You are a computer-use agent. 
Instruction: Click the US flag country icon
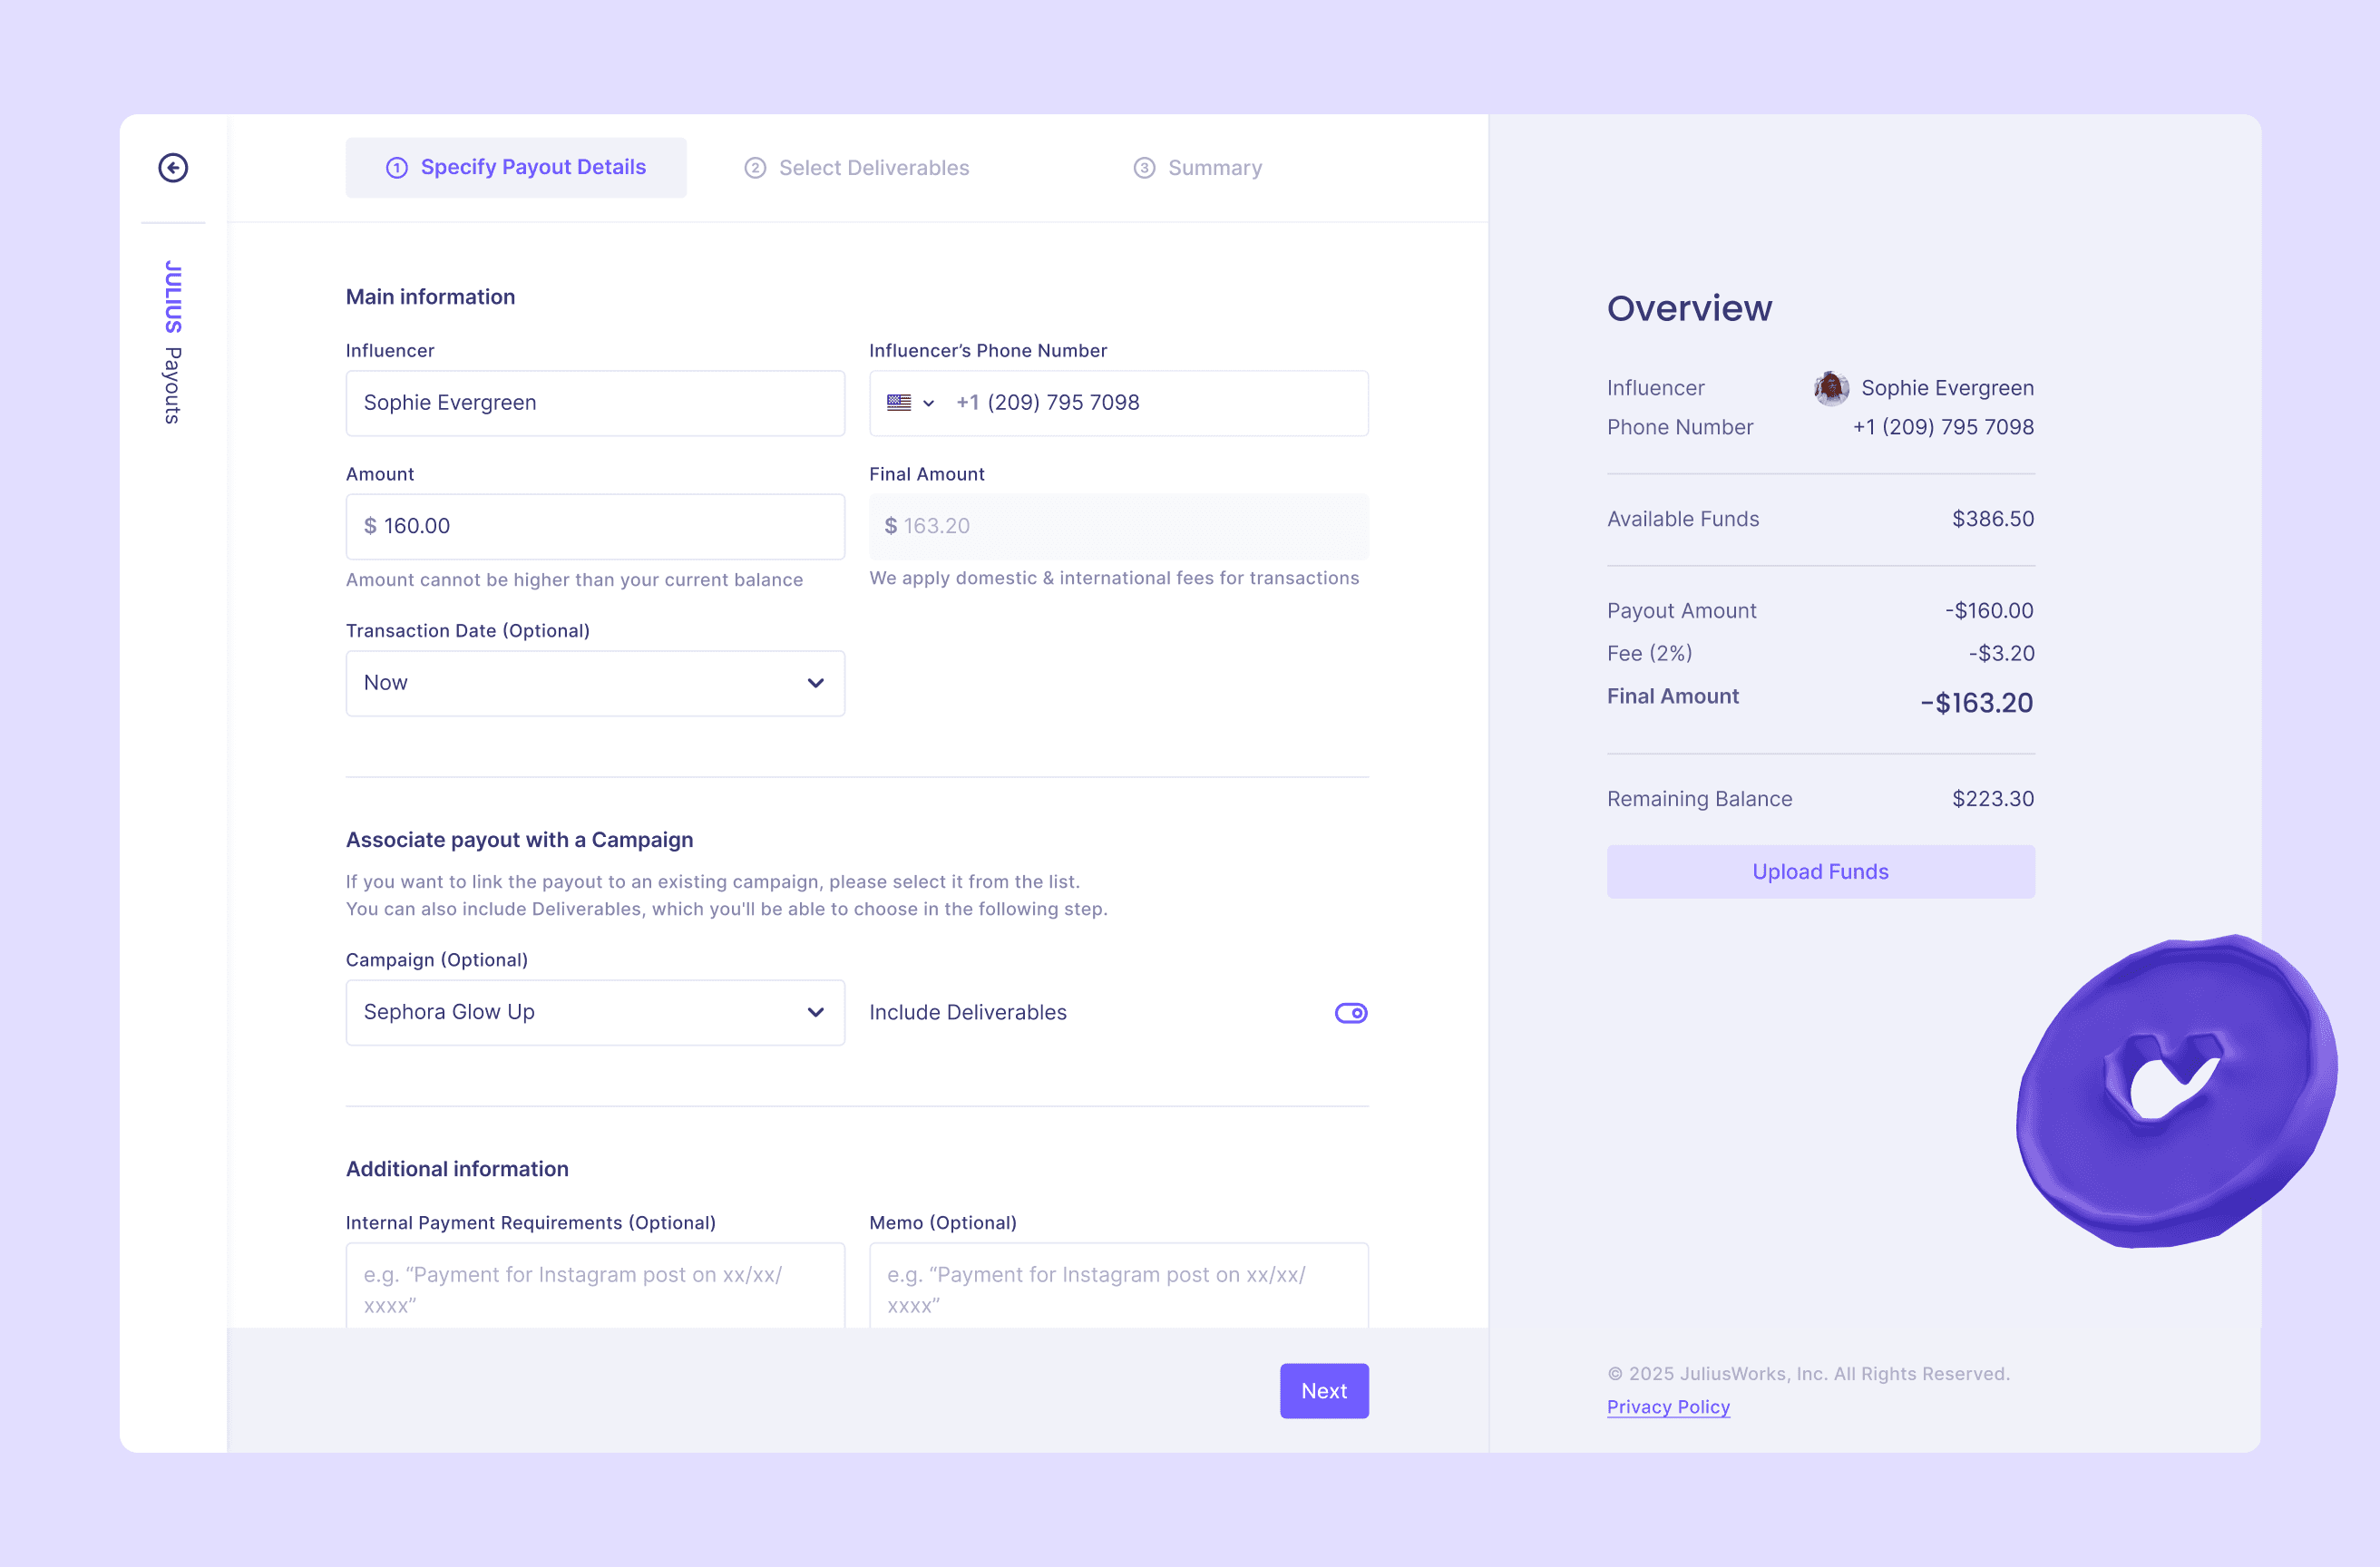click(898, 403)
